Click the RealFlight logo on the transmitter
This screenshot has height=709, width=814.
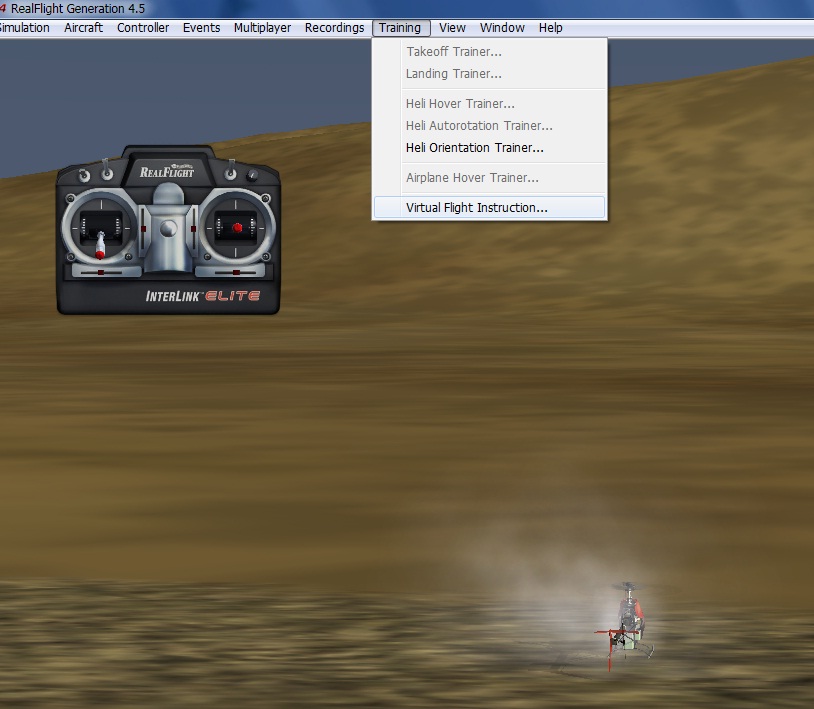[x=167, y=171]
